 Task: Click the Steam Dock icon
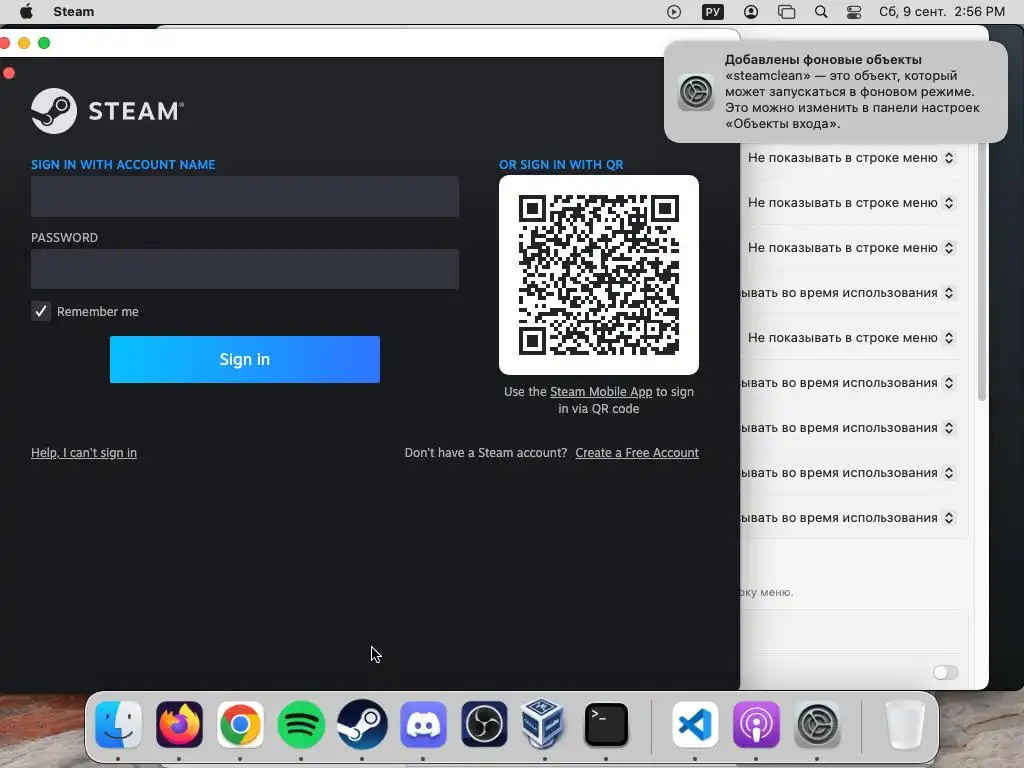click(362, 724)
